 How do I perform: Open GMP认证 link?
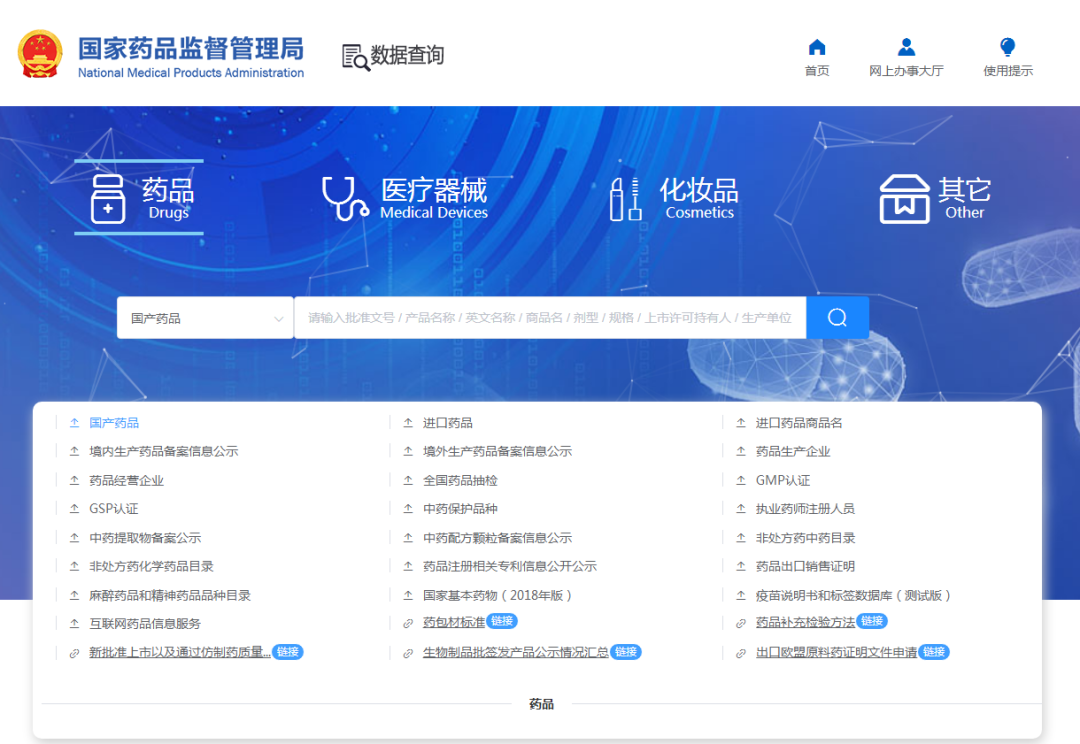click(783, 480)
